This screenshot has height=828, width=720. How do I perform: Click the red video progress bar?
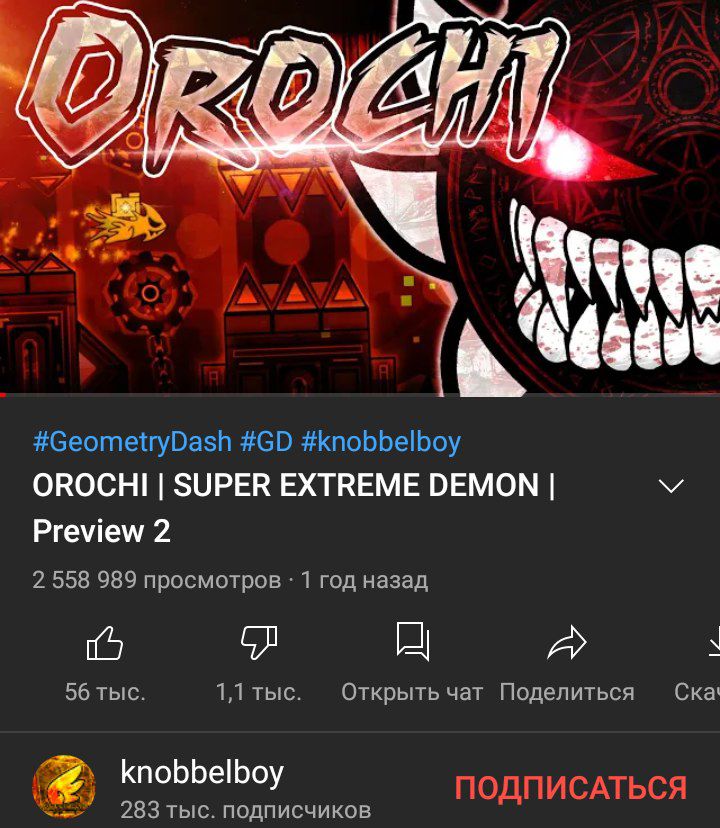[360, 395]
